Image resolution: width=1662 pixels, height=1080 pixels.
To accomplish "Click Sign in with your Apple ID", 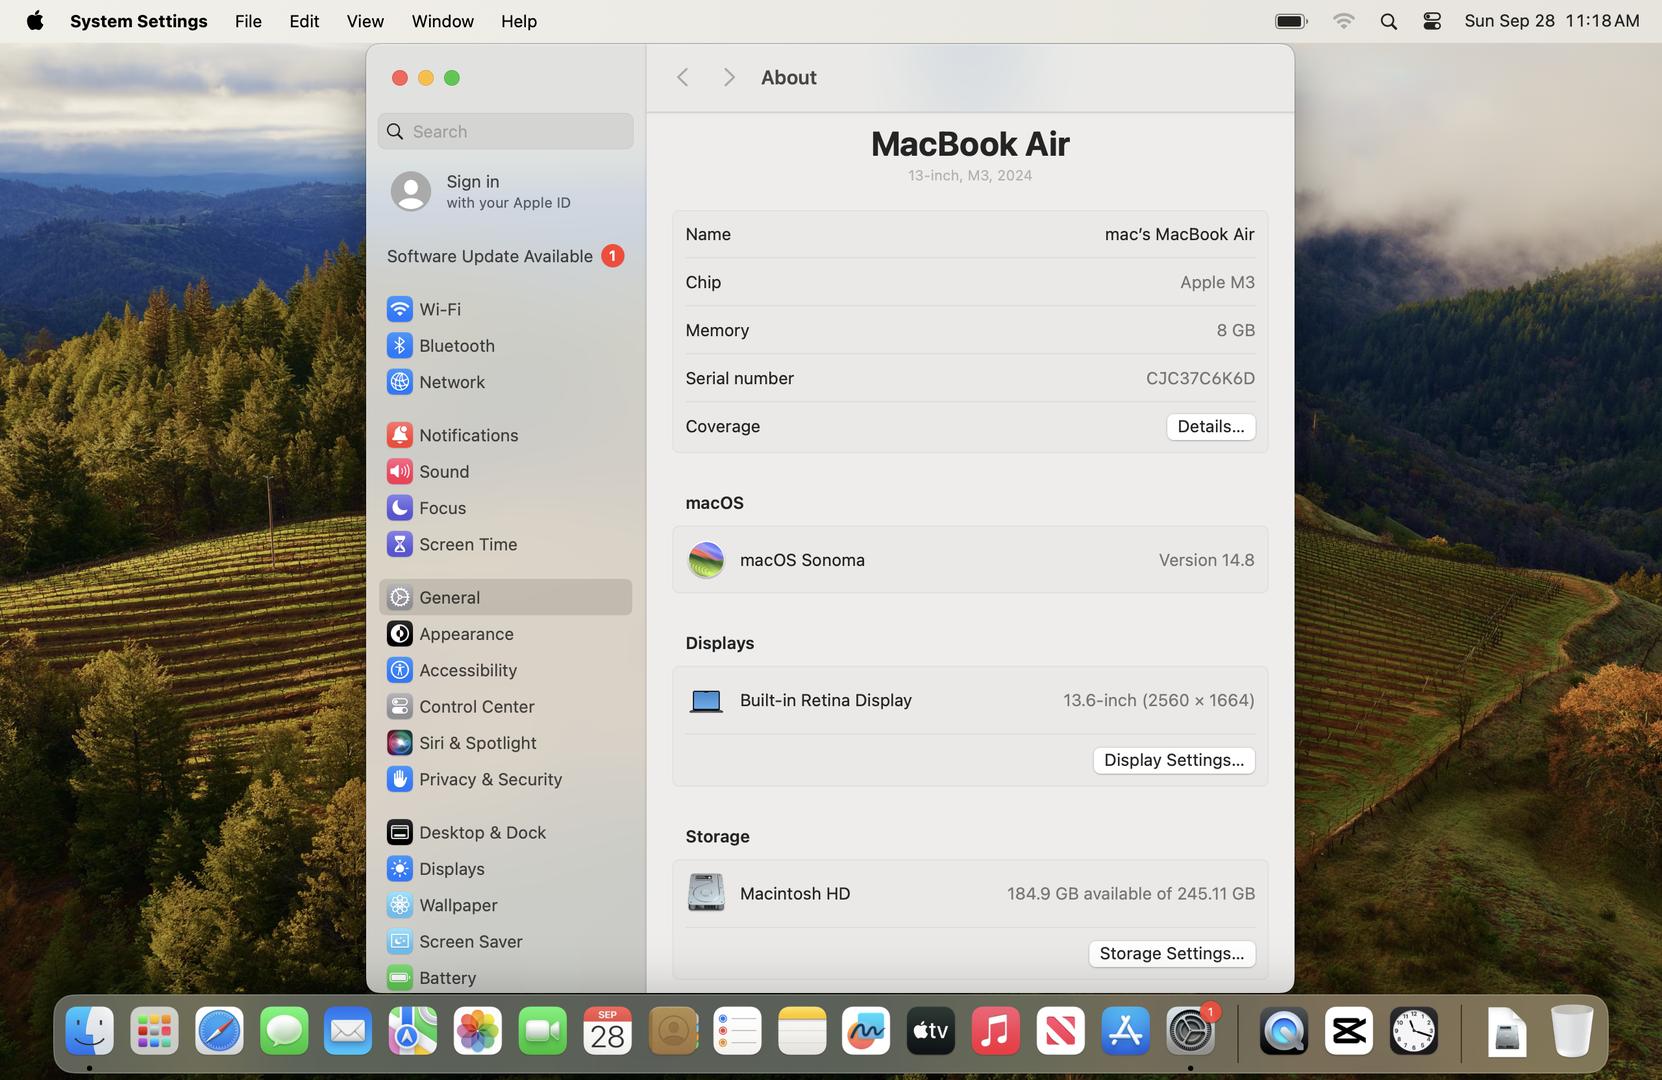I will tap(505, 191).
